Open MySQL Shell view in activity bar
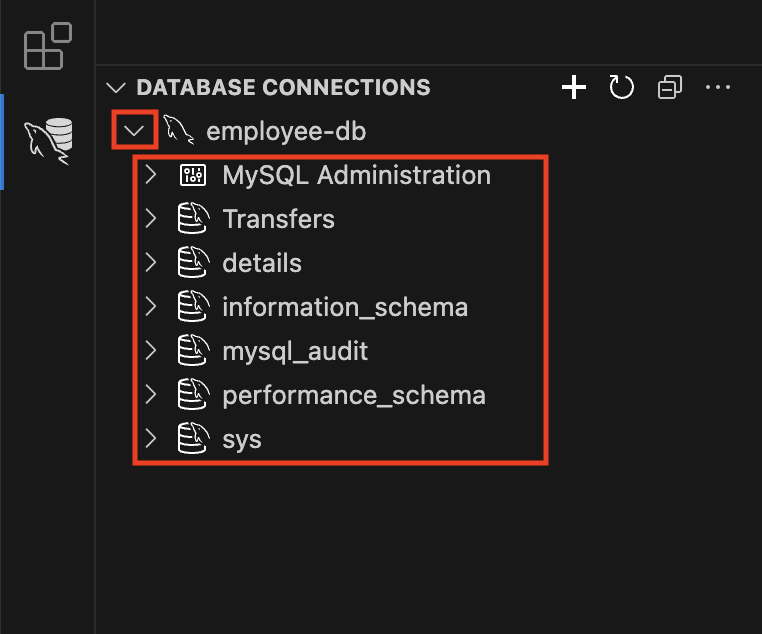This screenshot has width=762, height=634. (x=49, y=141)
